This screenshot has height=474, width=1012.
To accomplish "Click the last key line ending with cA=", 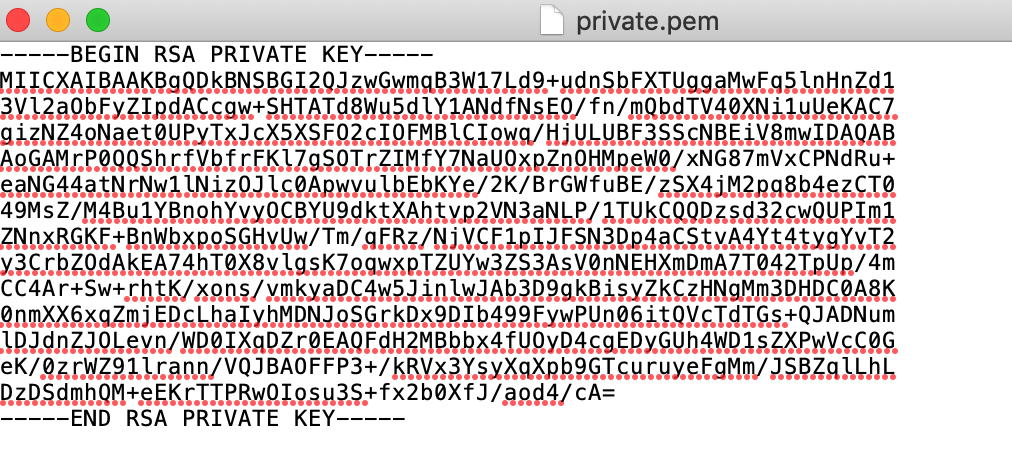I will [x=308, y=393].
